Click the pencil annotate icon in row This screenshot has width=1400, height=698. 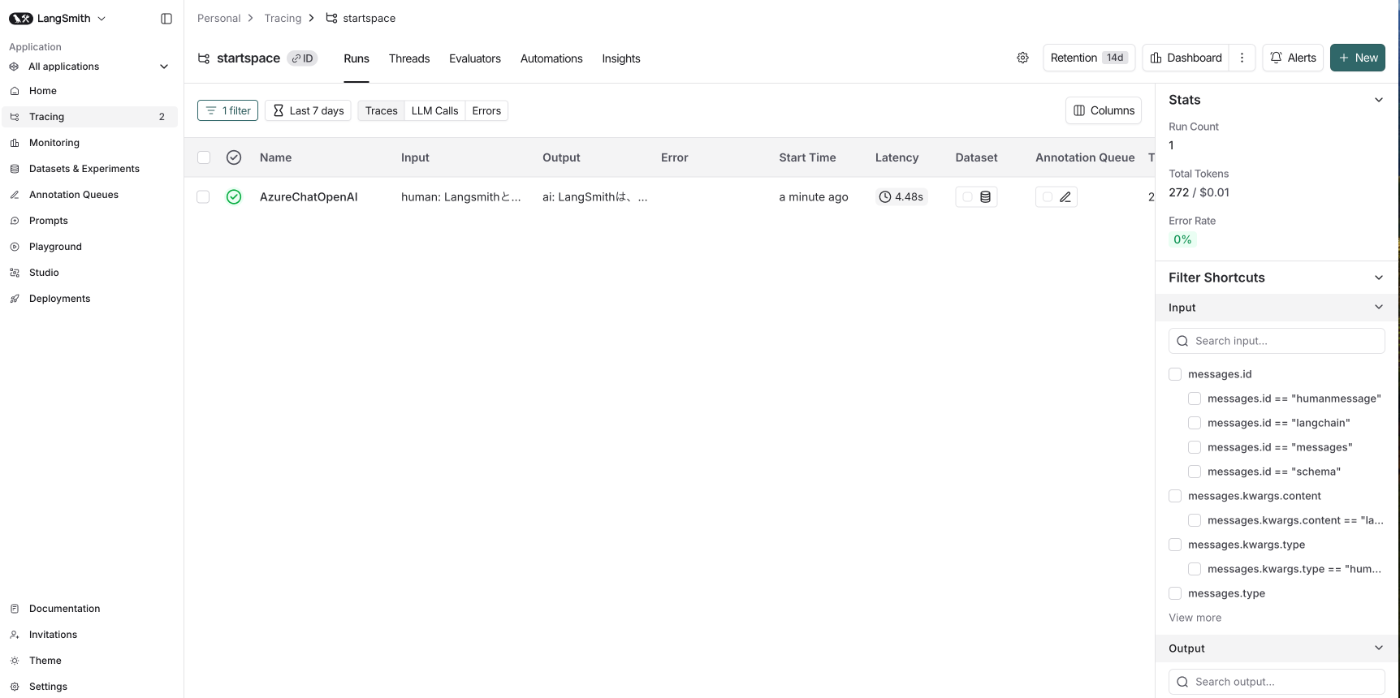1065,197
